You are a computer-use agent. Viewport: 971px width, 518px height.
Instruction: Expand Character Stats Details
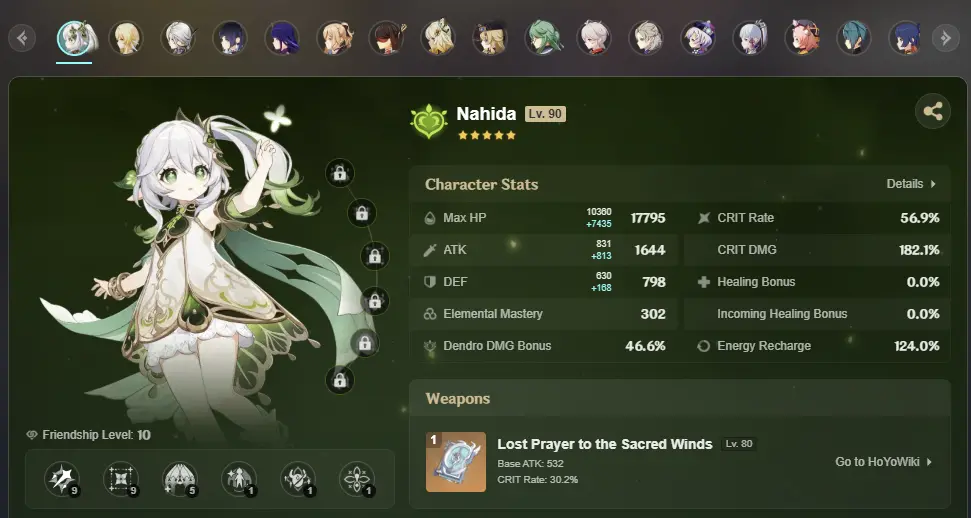(x=911, y=184)
